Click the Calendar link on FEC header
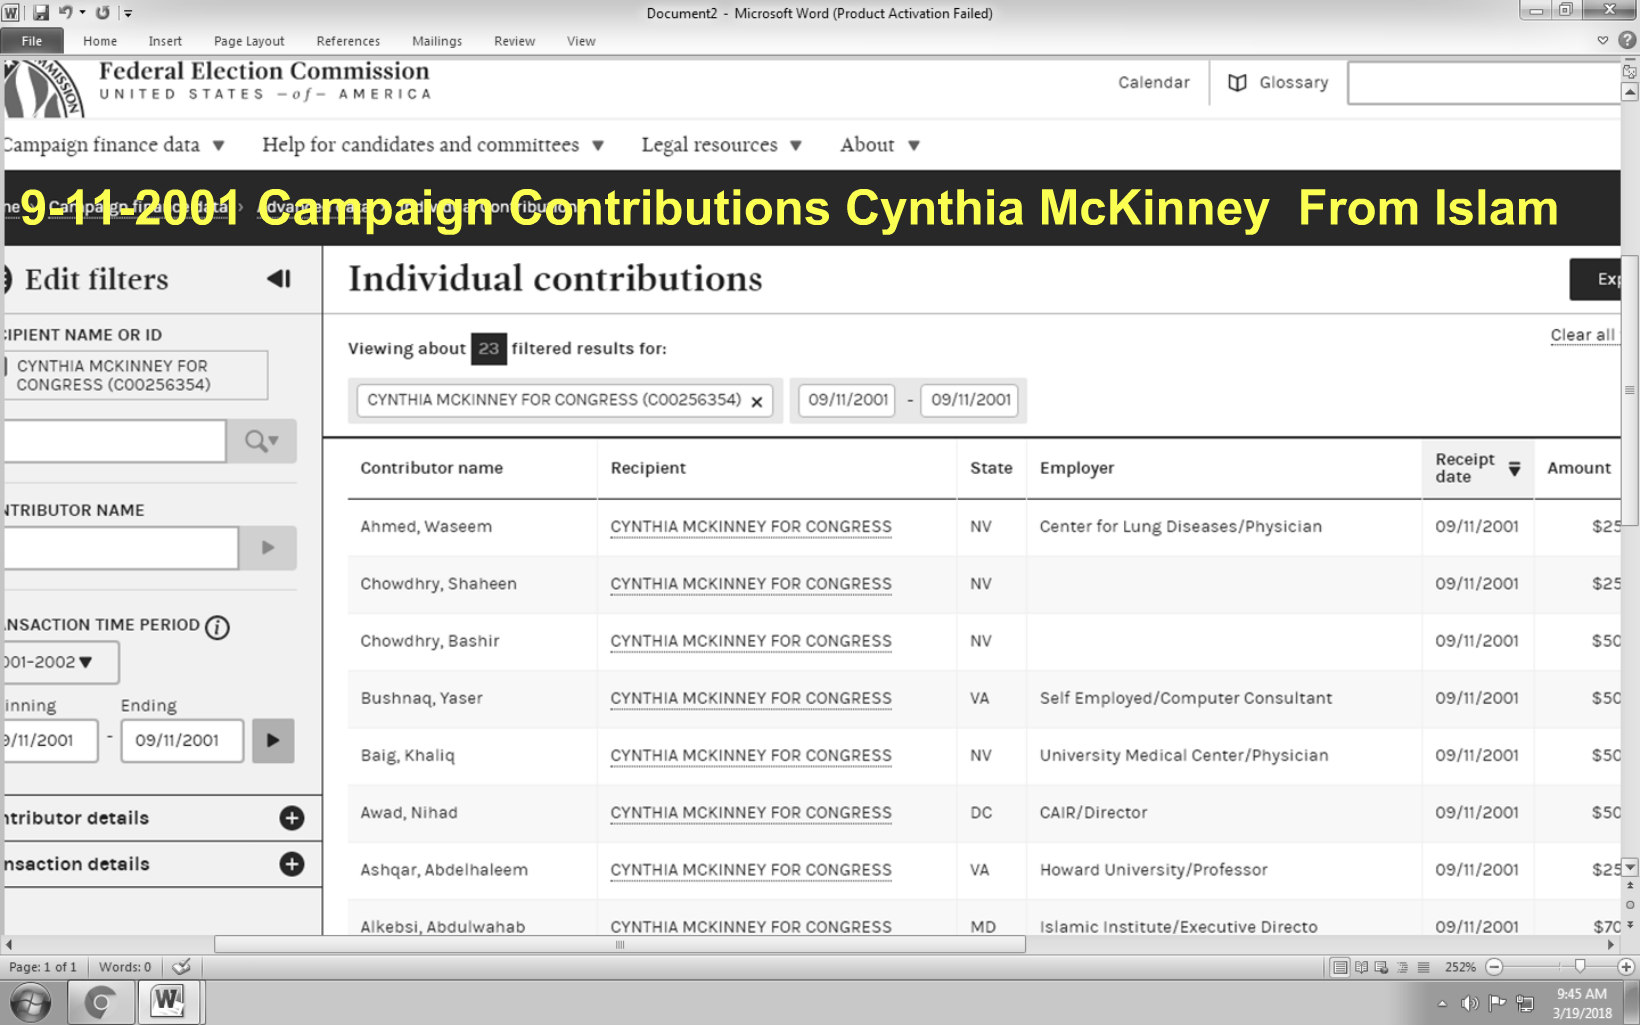The image size is (1640, 1025). coord(1154,82)
